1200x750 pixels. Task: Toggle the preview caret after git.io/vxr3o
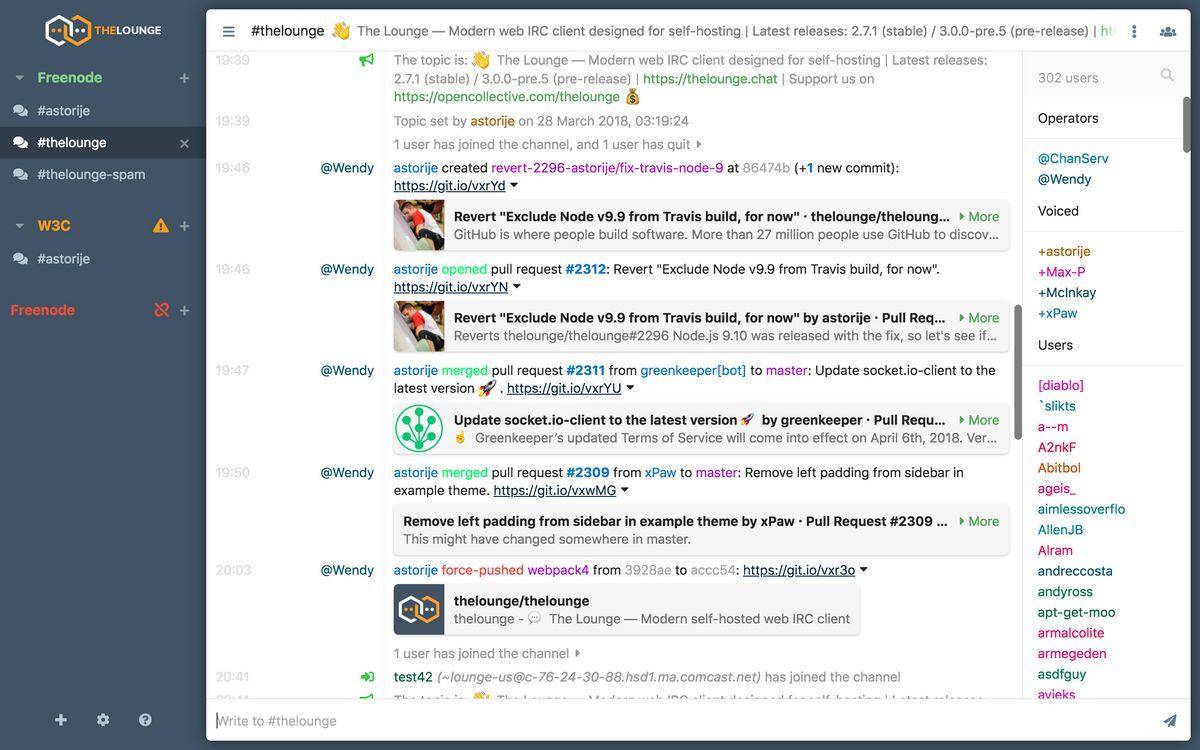tap(864, 570)
